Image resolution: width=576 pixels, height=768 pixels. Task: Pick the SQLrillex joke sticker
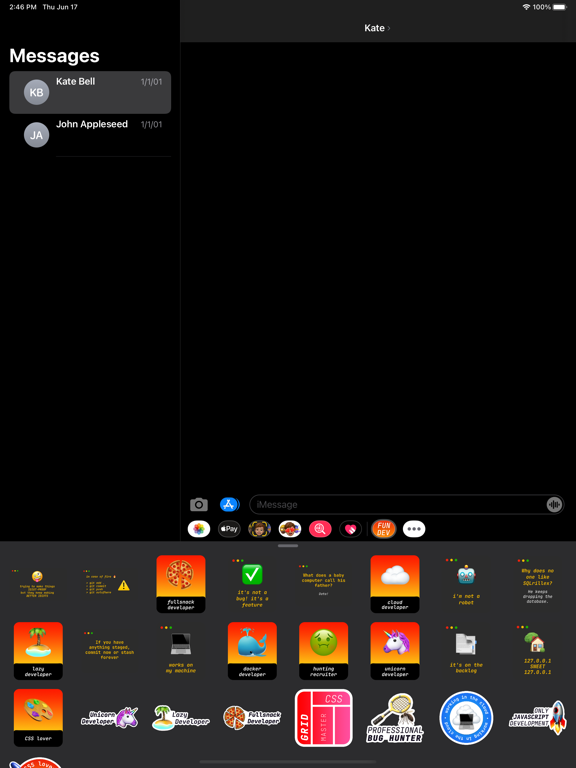coord(537,581)
